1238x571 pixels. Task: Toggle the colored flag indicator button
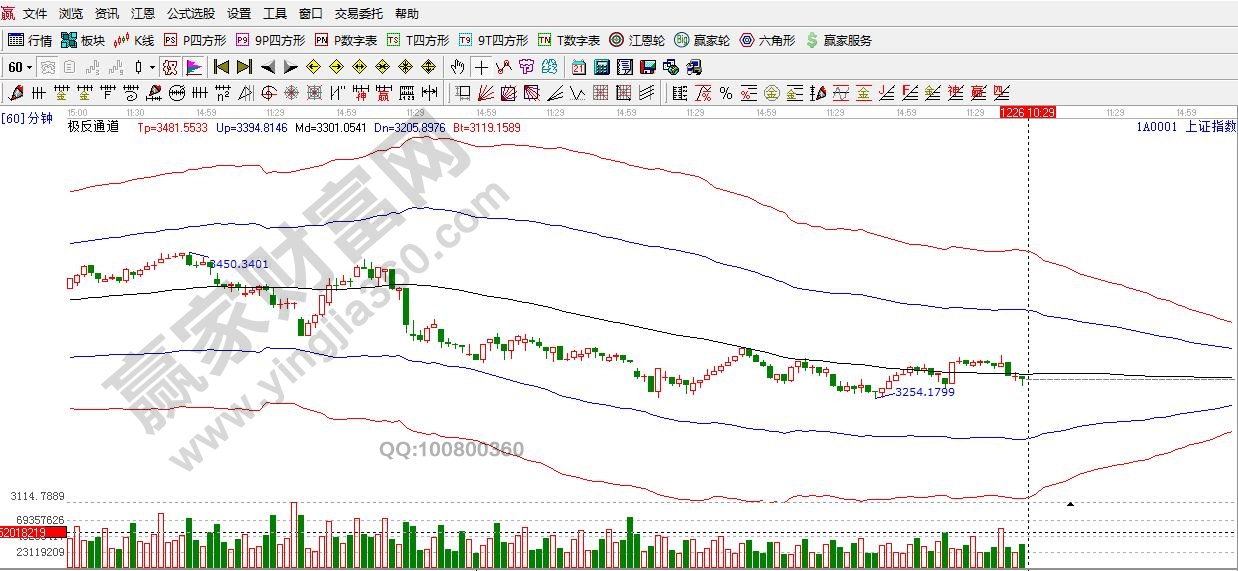pos(194,68)
